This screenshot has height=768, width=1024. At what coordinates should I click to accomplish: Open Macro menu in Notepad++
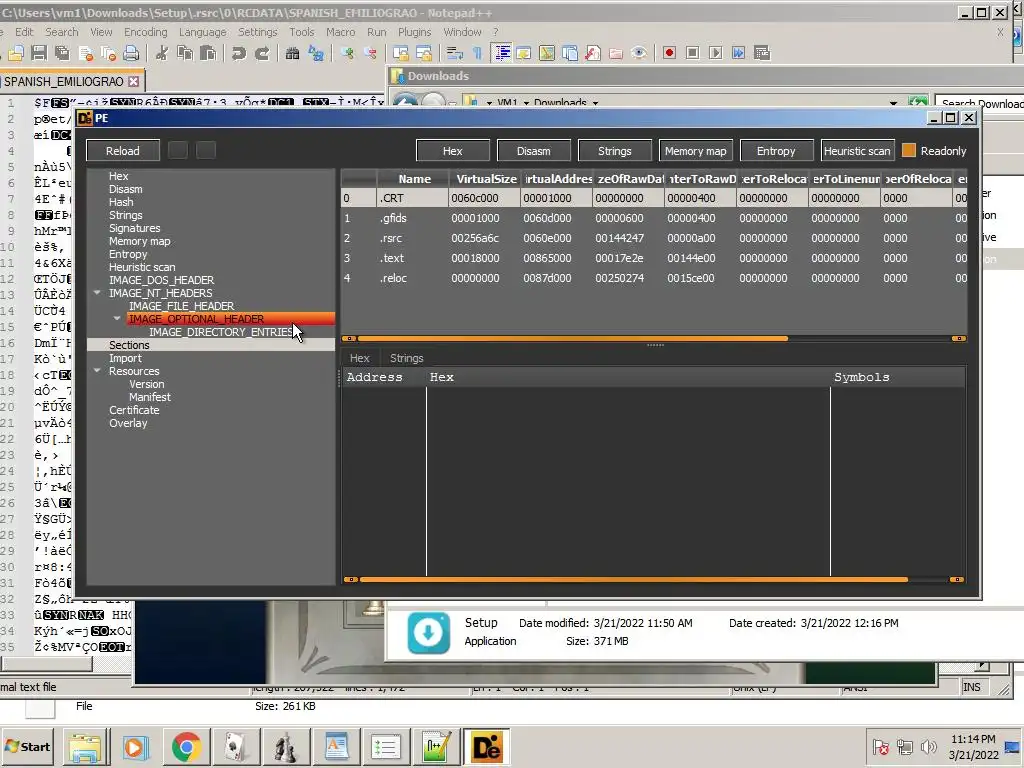pos(340,32)
